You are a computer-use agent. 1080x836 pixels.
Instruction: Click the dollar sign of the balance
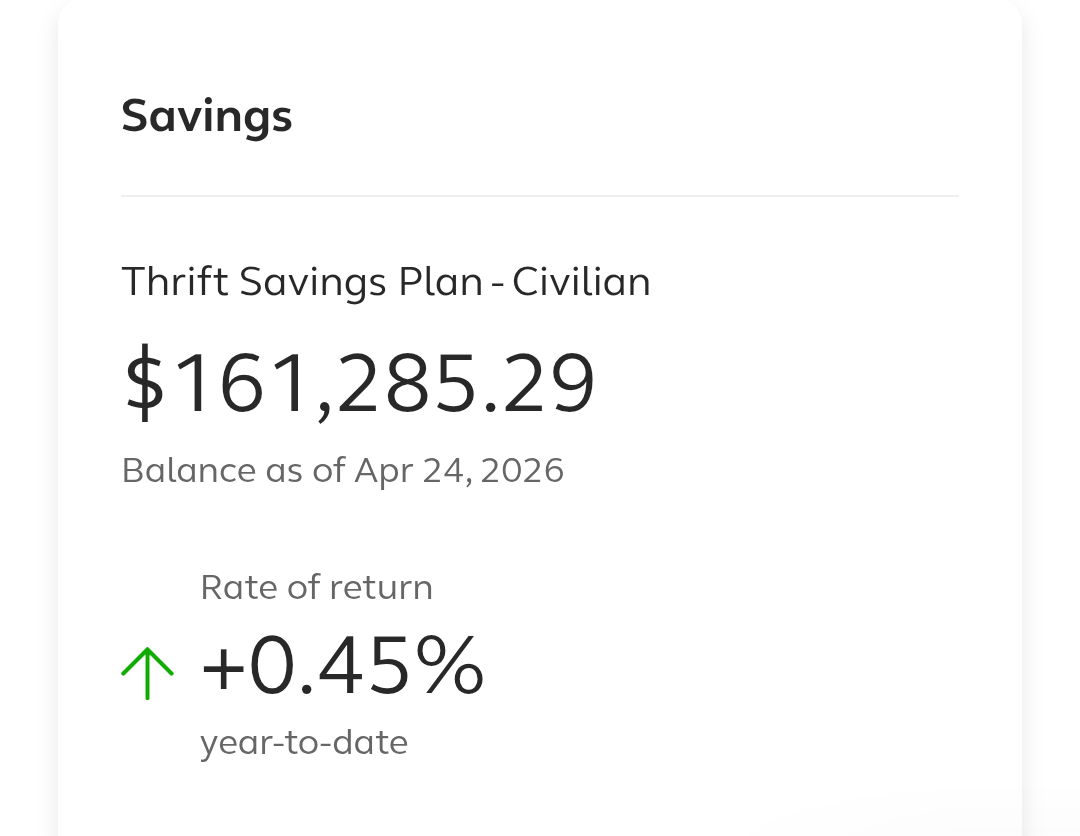144,383
